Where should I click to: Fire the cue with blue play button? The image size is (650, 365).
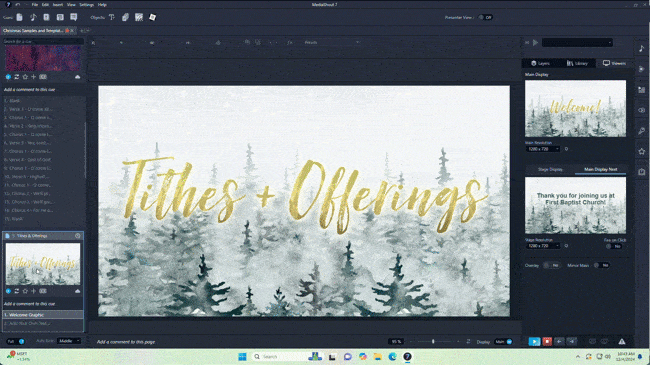click(x=534, y=341)
